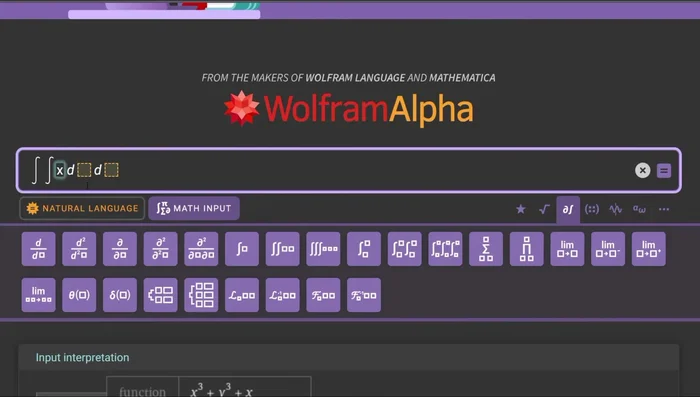Screen dimensions: 700x397
Task: Insert the second partial derivative ∂²/∂²□ template
Action: (x=160, y=249)
